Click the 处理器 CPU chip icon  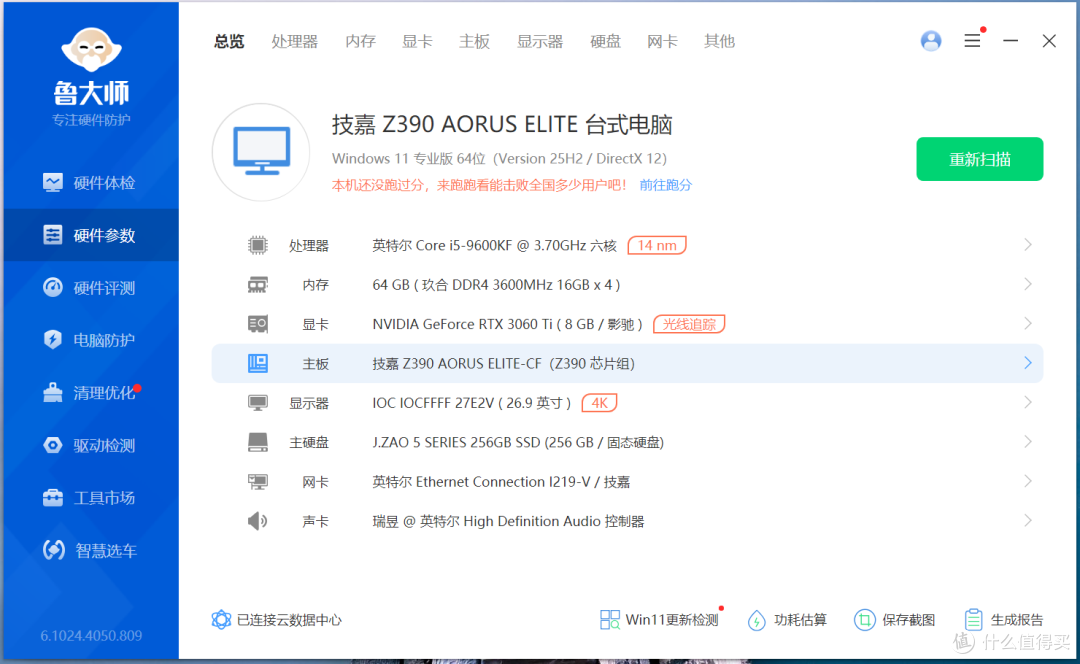coord(258,245)
